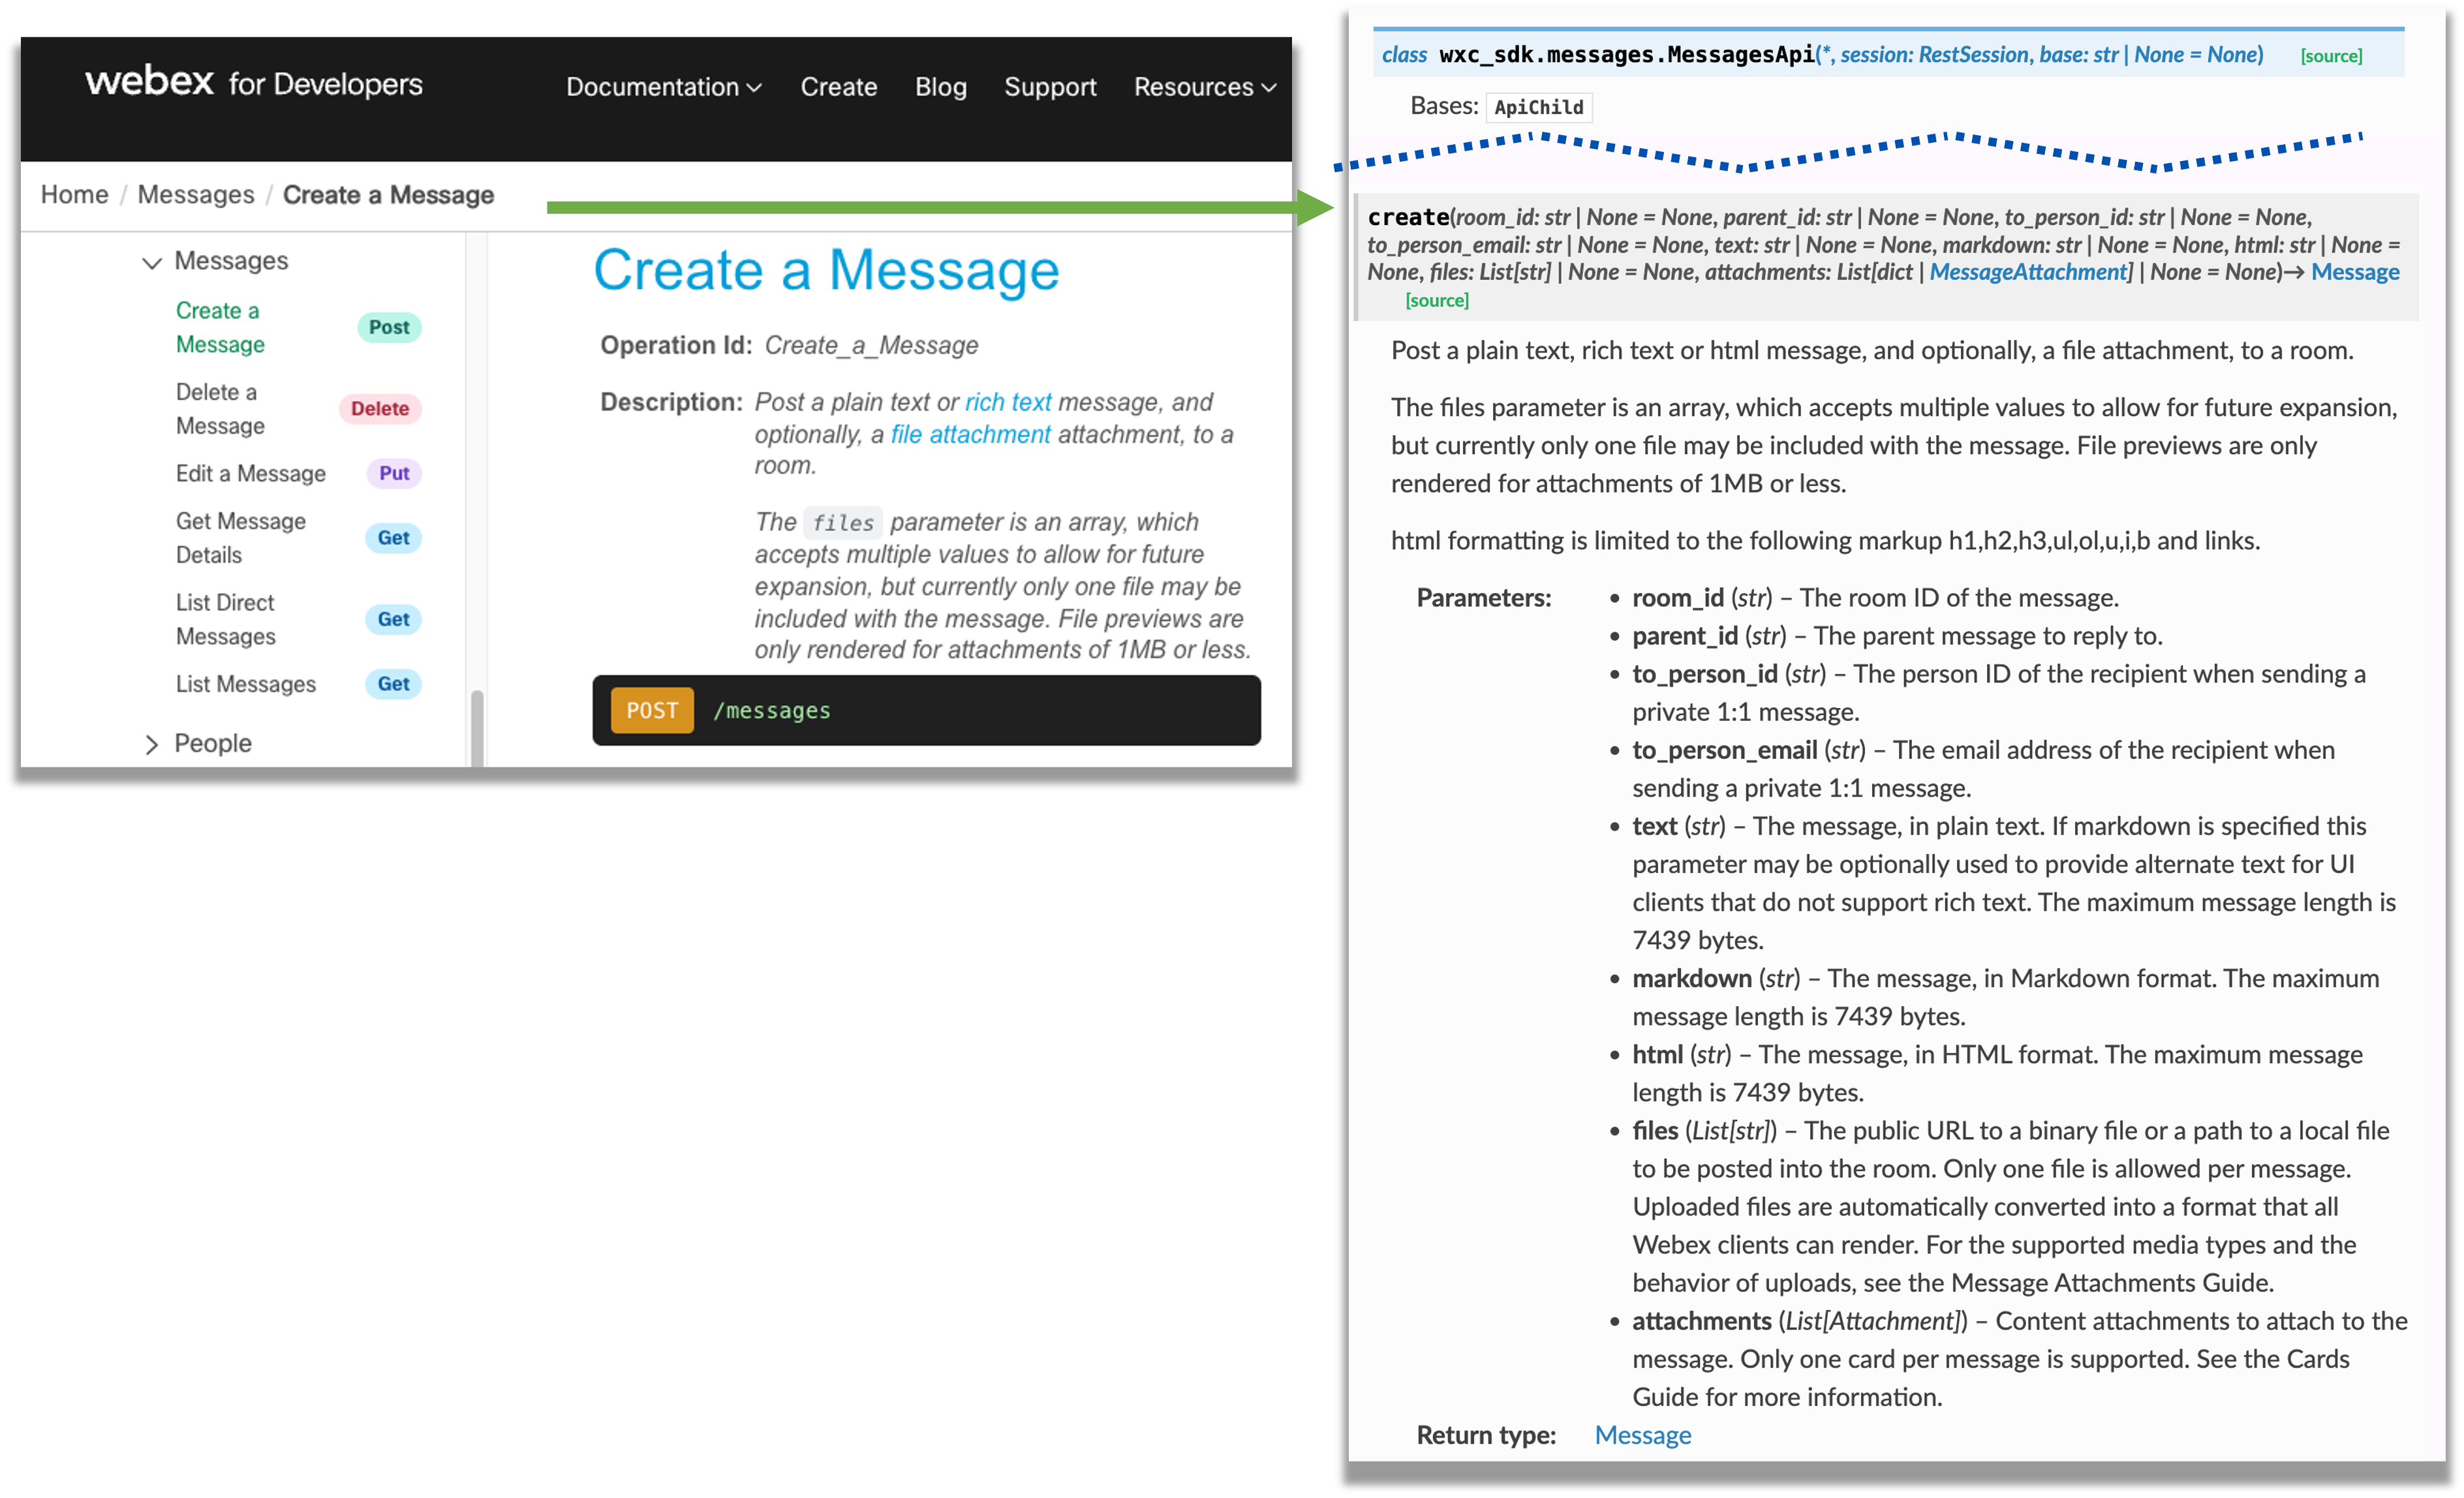Click the files code word in description
This screenshot has width=2464, height=1498.
(843, 523)
